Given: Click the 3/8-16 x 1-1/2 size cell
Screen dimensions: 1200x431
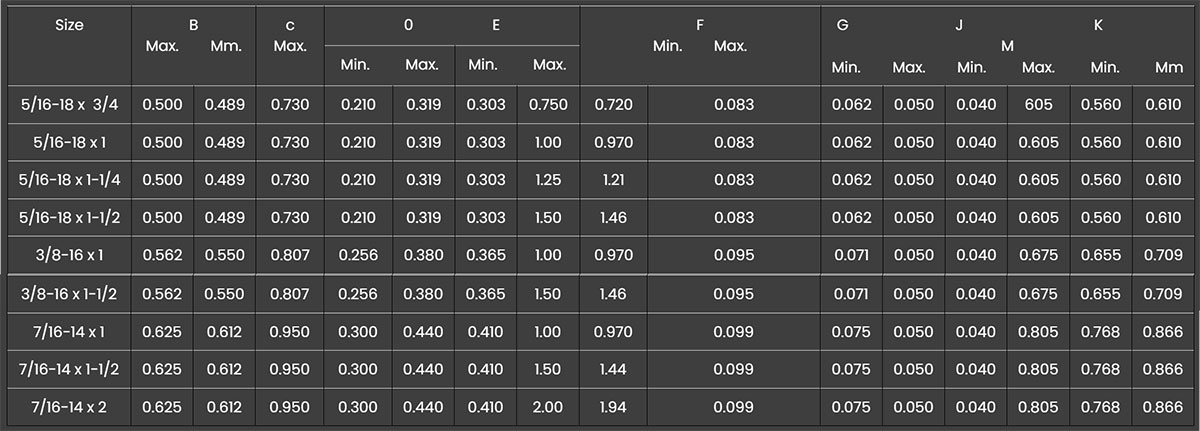Looking at the screenshot, I should click(x=69, y=294).
